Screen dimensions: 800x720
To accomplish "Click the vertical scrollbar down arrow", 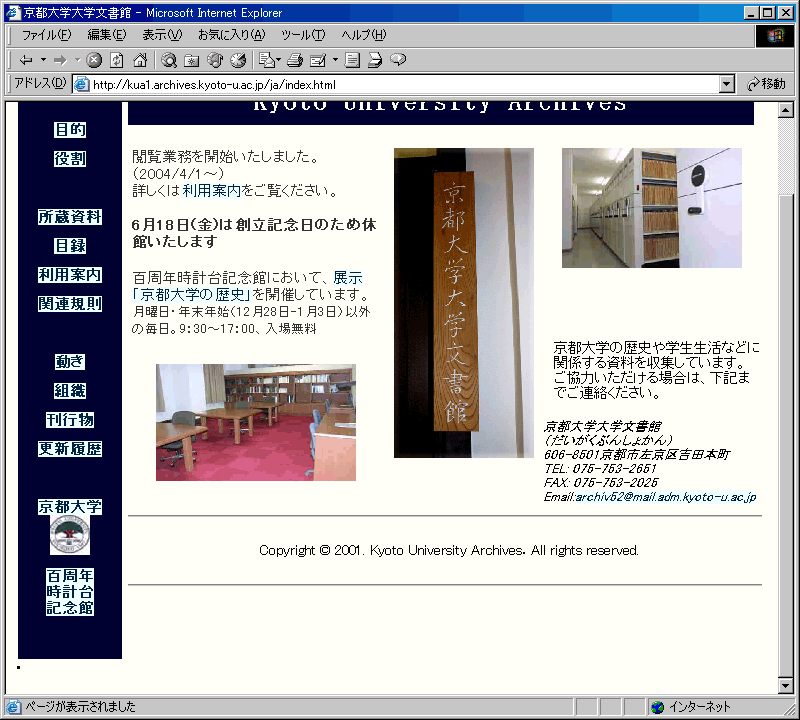I will click(786, 686).
